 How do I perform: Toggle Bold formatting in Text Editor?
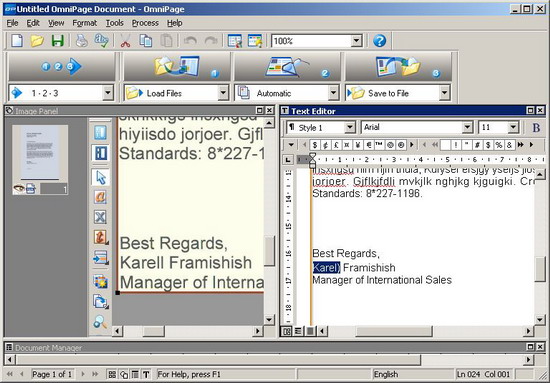tap(536, 128)
